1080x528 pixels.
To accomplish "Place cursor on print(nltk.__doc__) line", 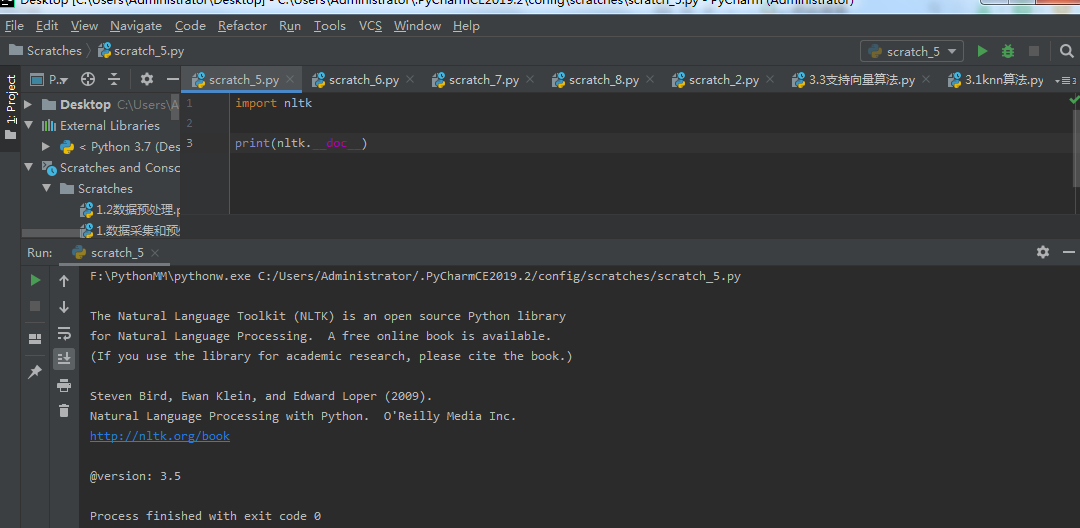I will point(301,143).
